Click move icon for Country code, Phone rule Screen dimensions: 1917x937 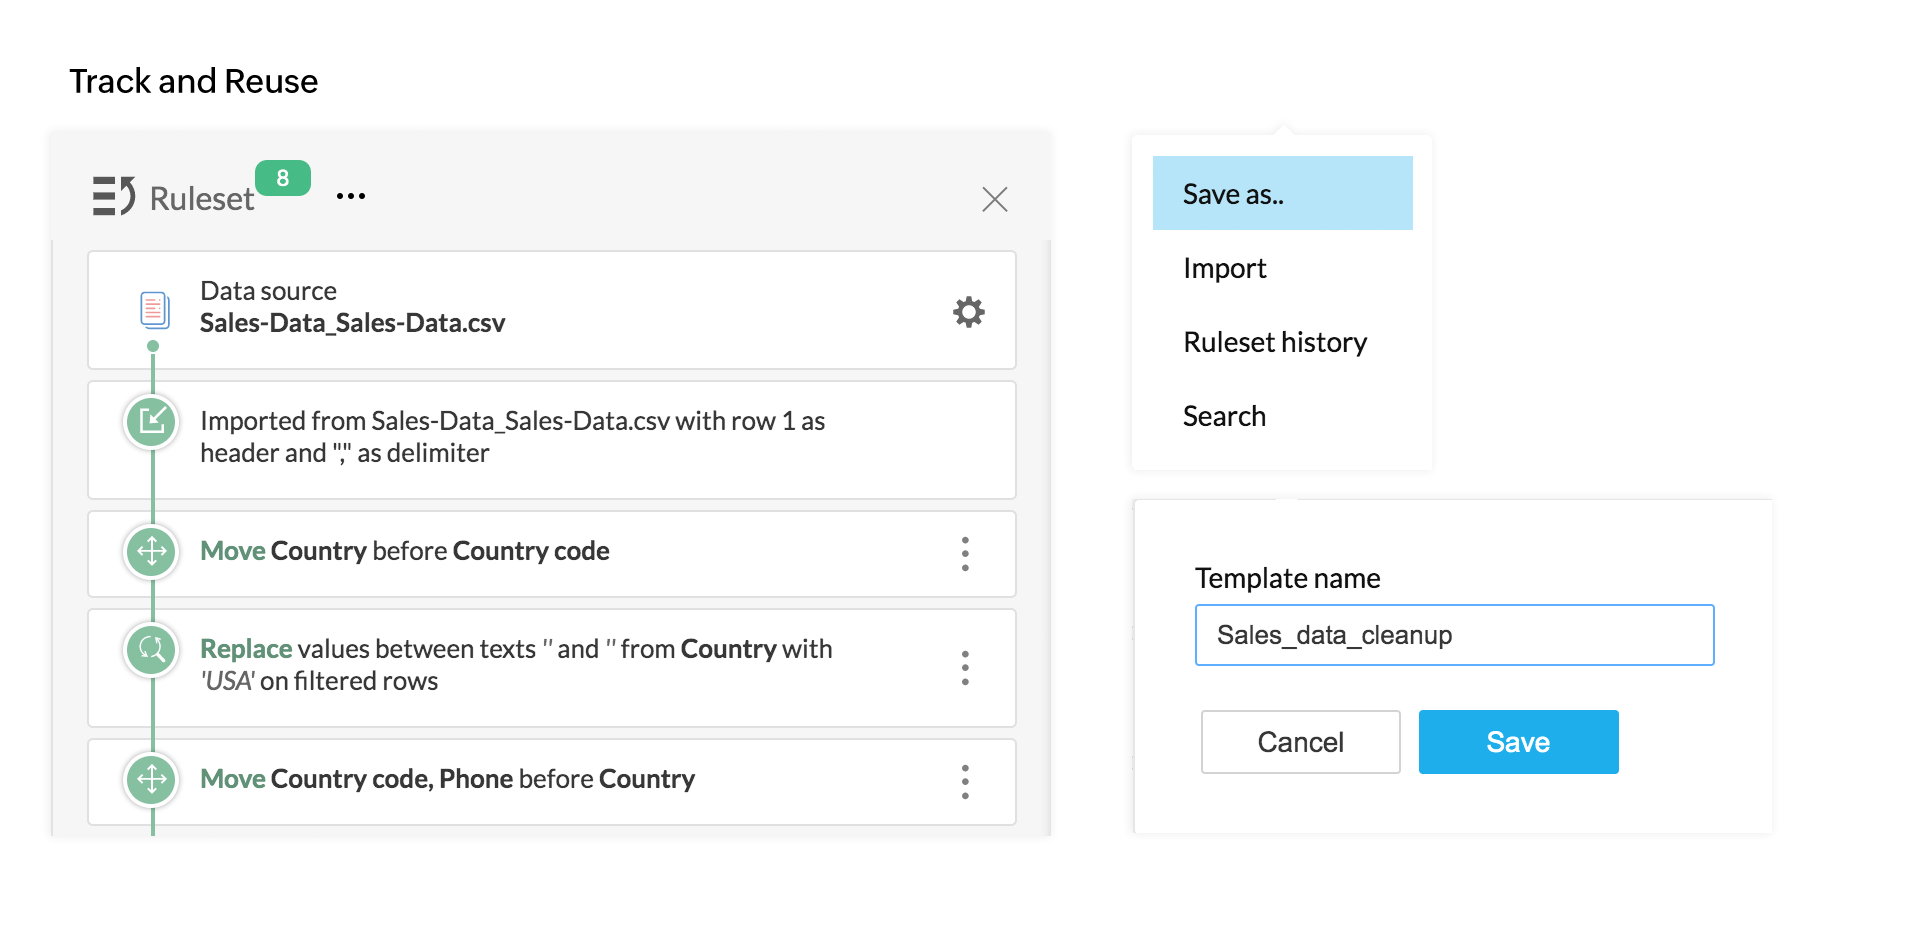tap(152, 779)
